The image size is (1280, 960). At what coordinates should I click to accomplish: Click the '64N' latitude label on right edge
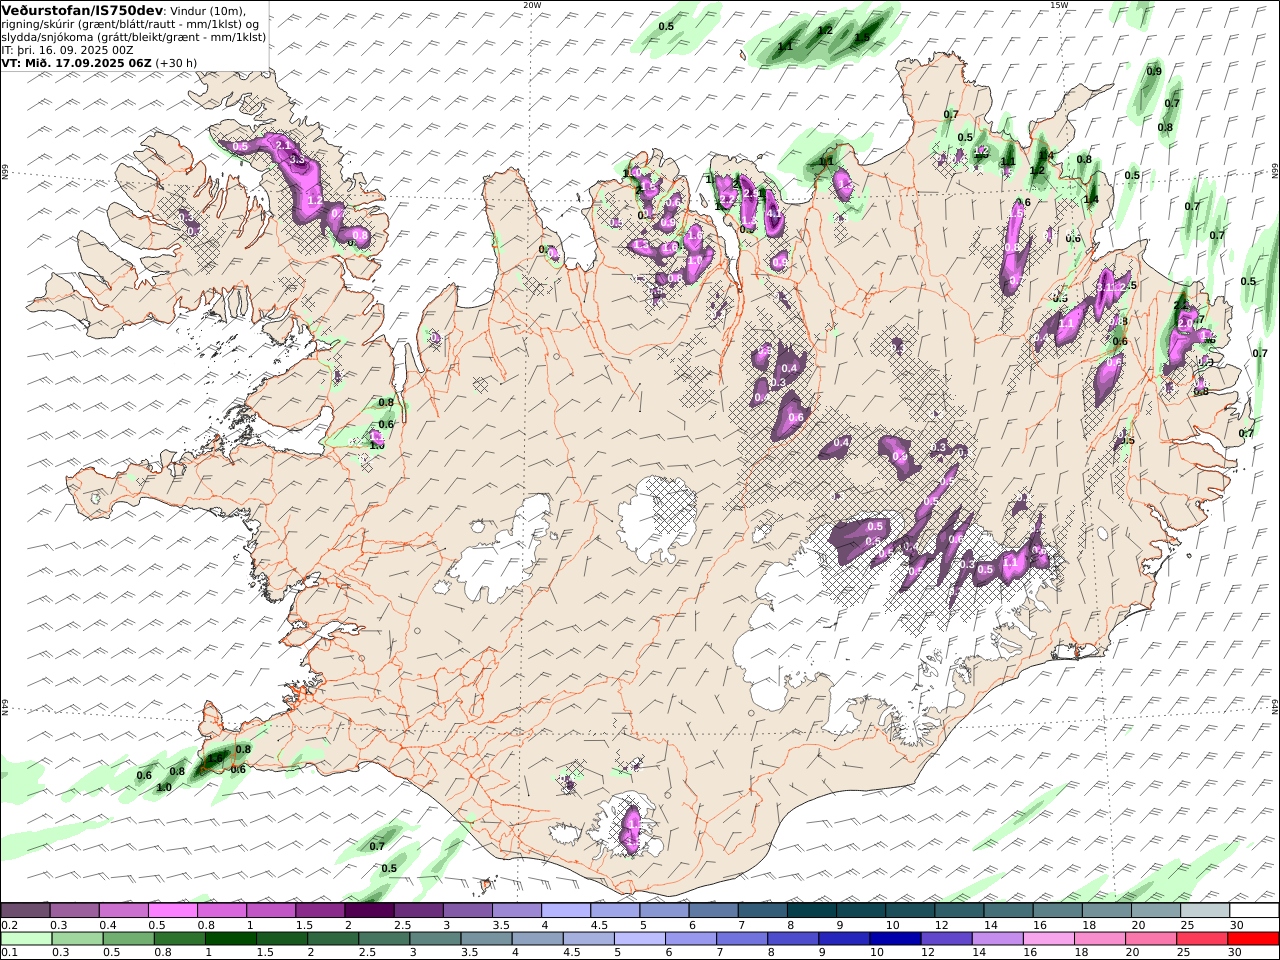1275,706
